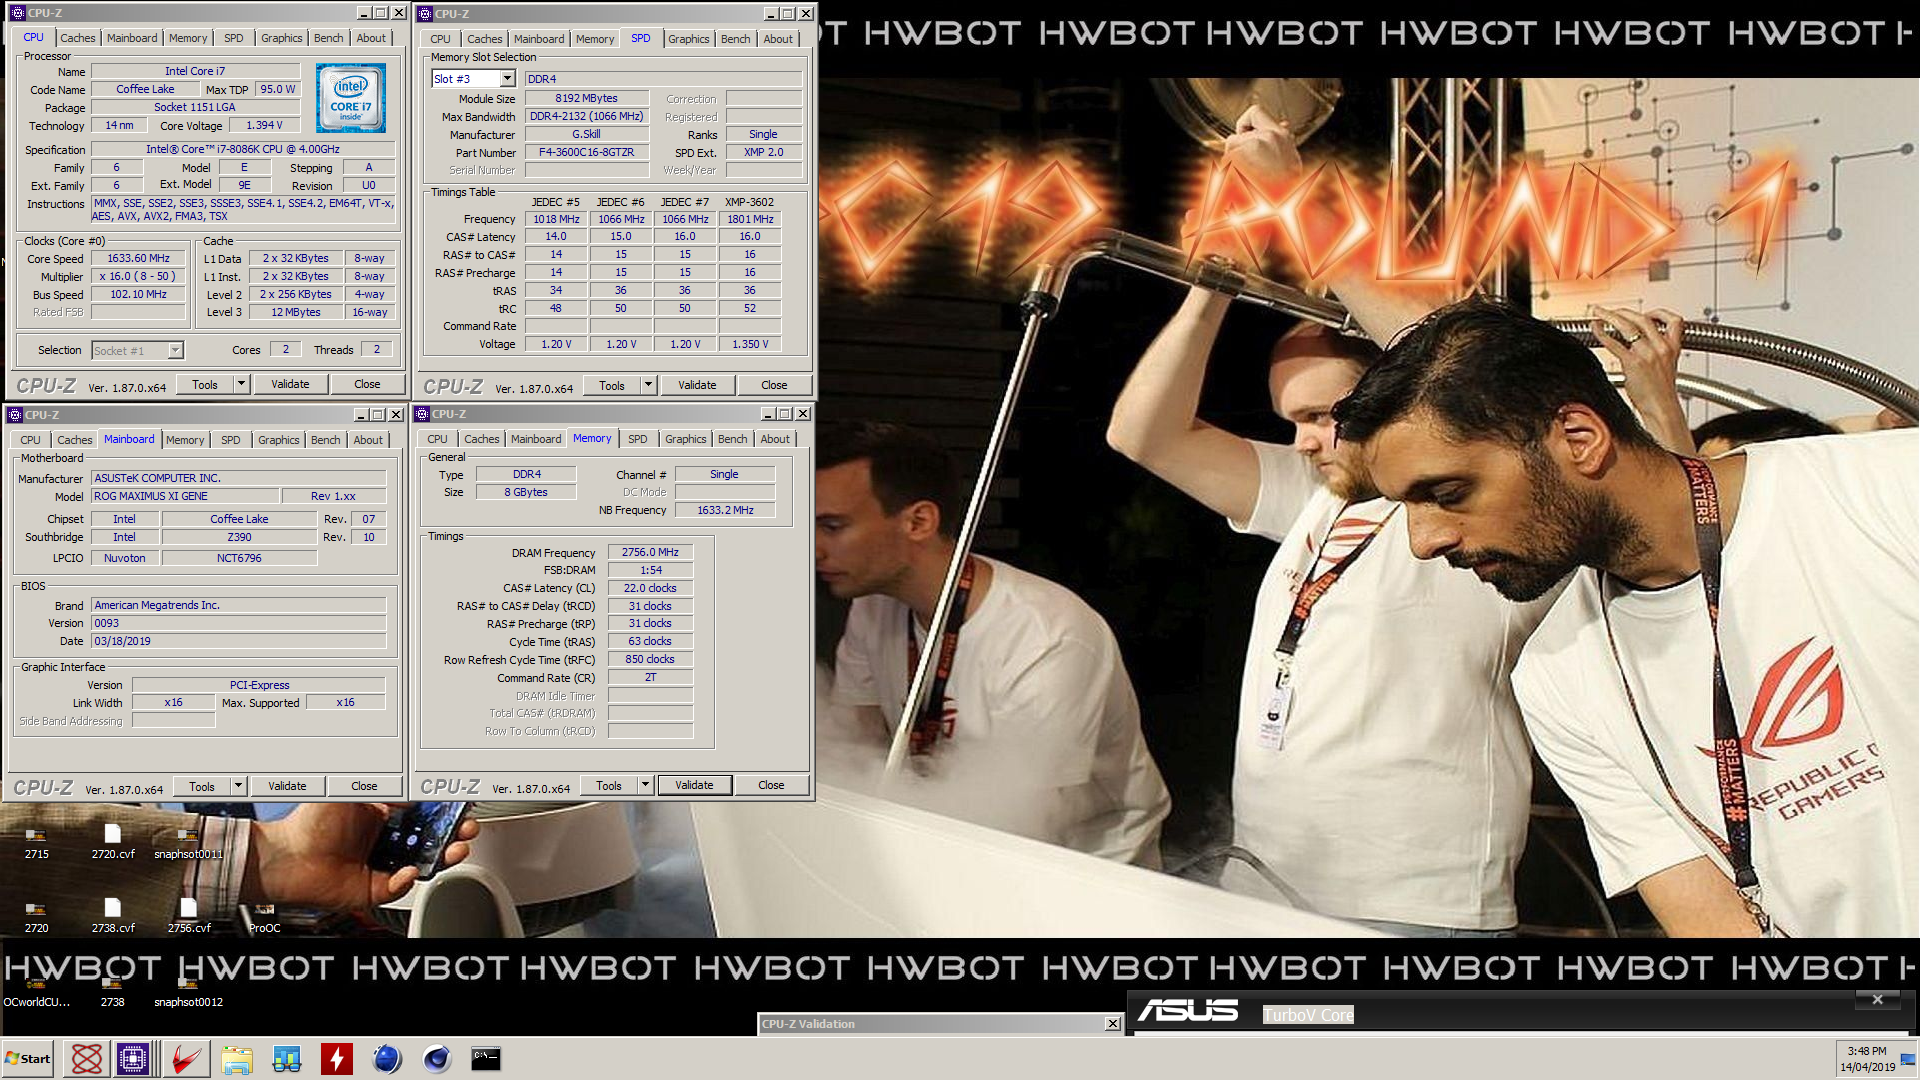
Task: Open the 2715 desktop icon
Action: tap(36, 842)
